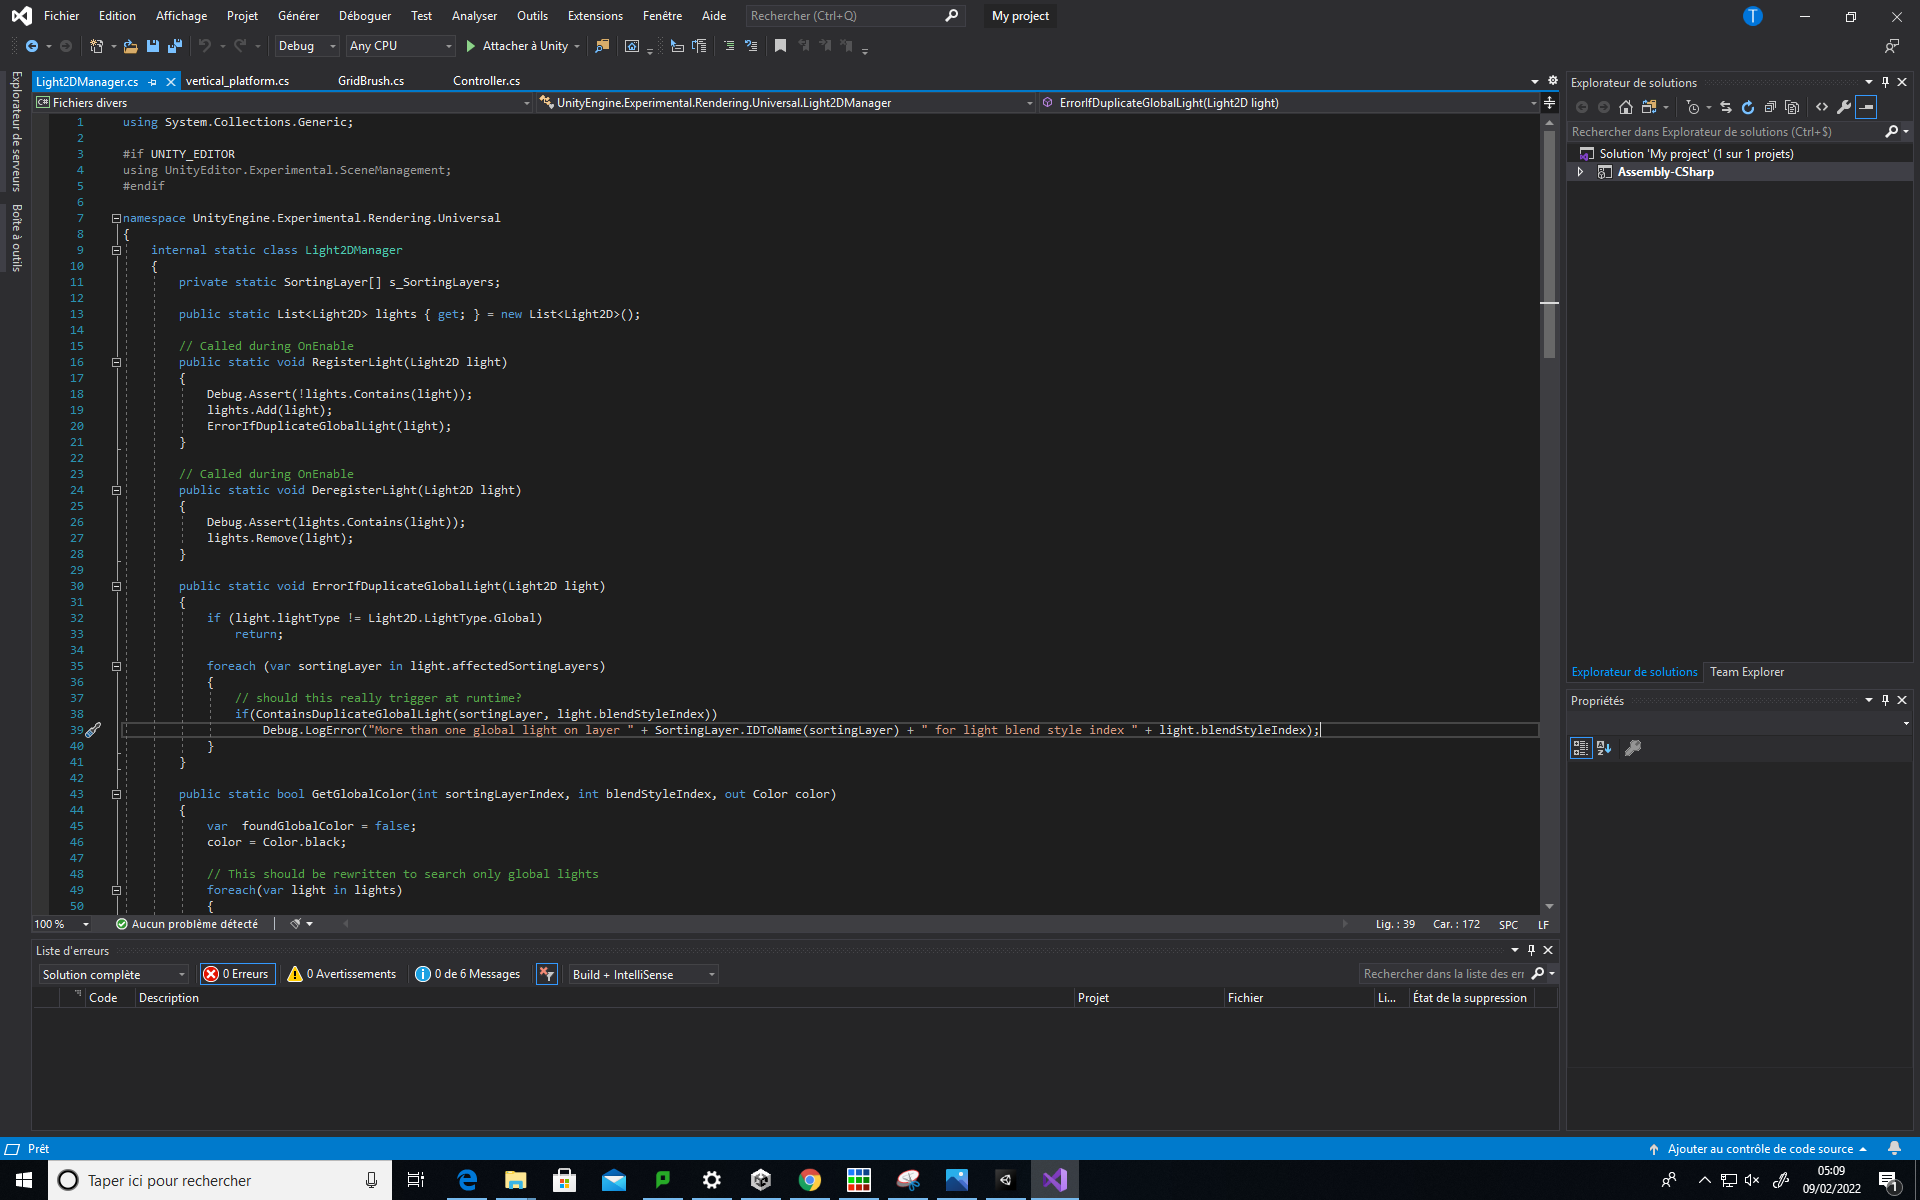Open Google Chrome from the taskbar

(810, 1180)
